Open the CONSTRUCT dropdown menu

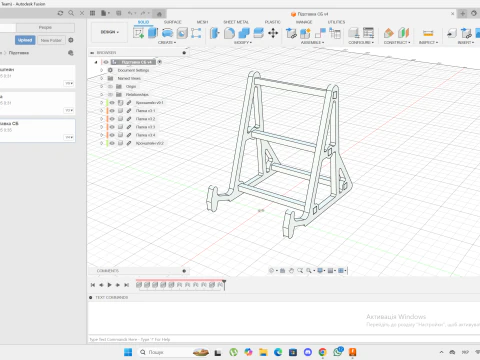pyautogui.click(x=397, y=43)
